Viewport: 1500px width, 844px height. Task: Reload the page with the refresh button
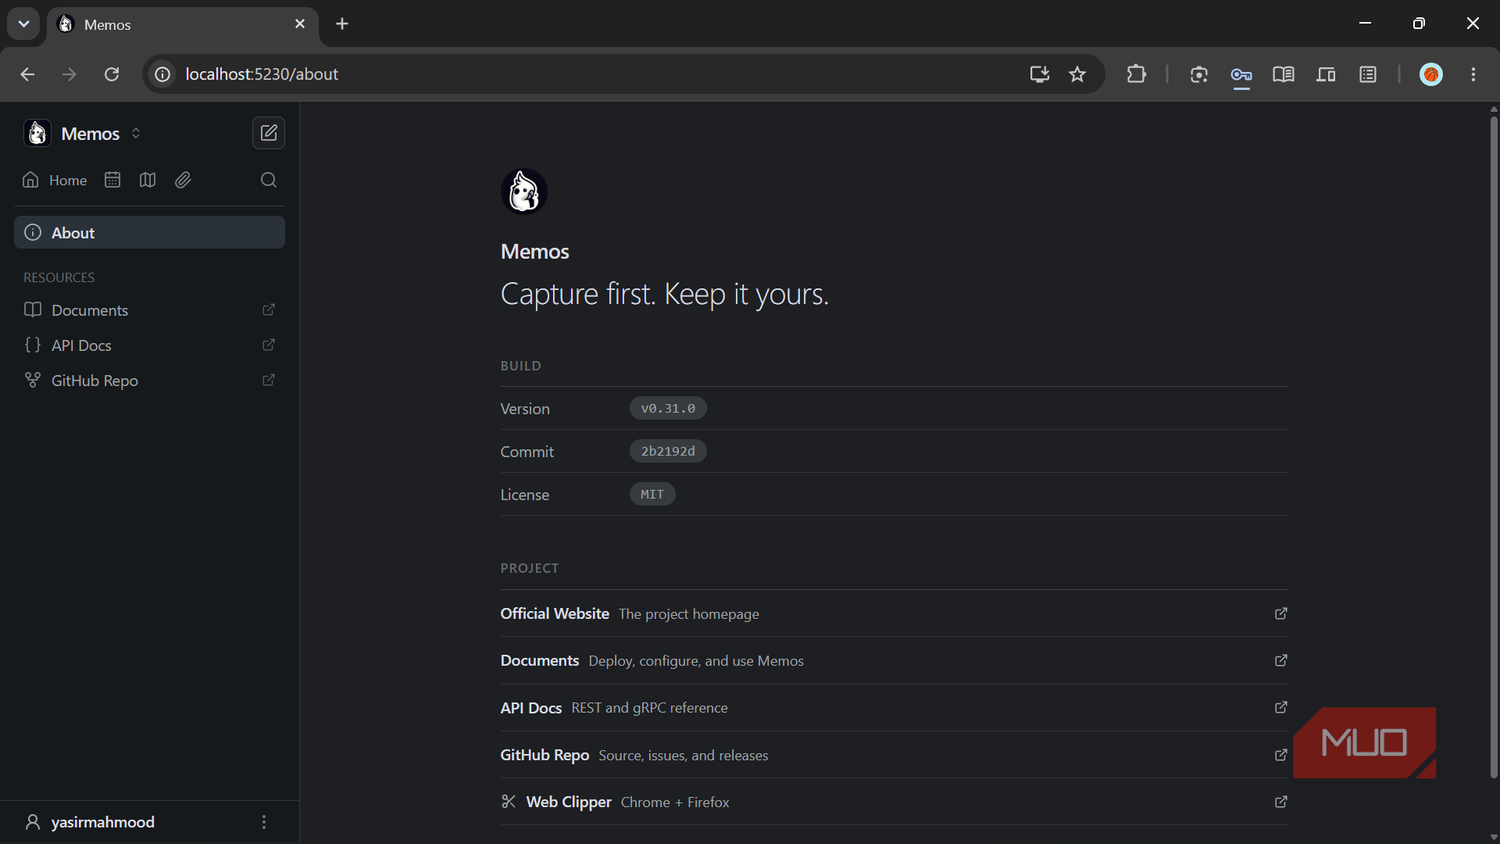(x=112, y=74)
